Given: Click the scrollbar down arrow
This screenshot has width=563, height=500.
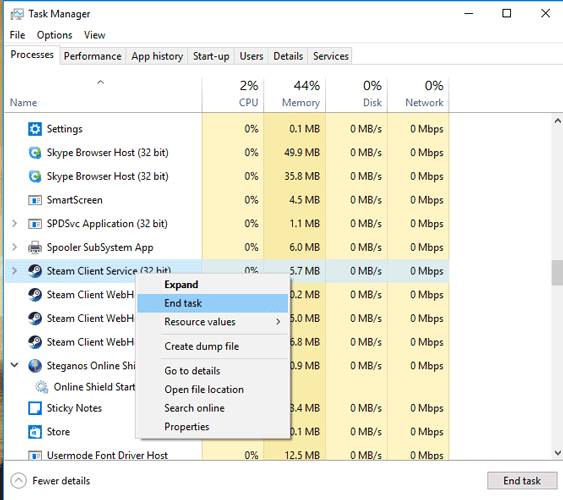Looking at the screenshot, I should coord(558,453).
